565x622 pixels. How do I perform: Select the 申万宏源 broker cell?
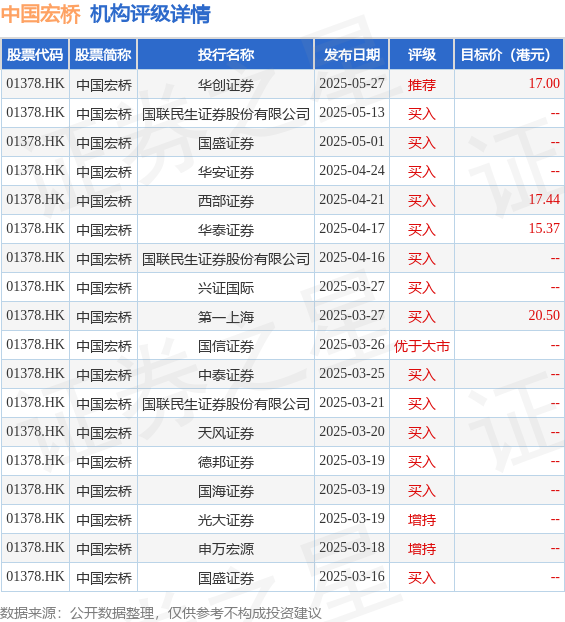point(226,549)
